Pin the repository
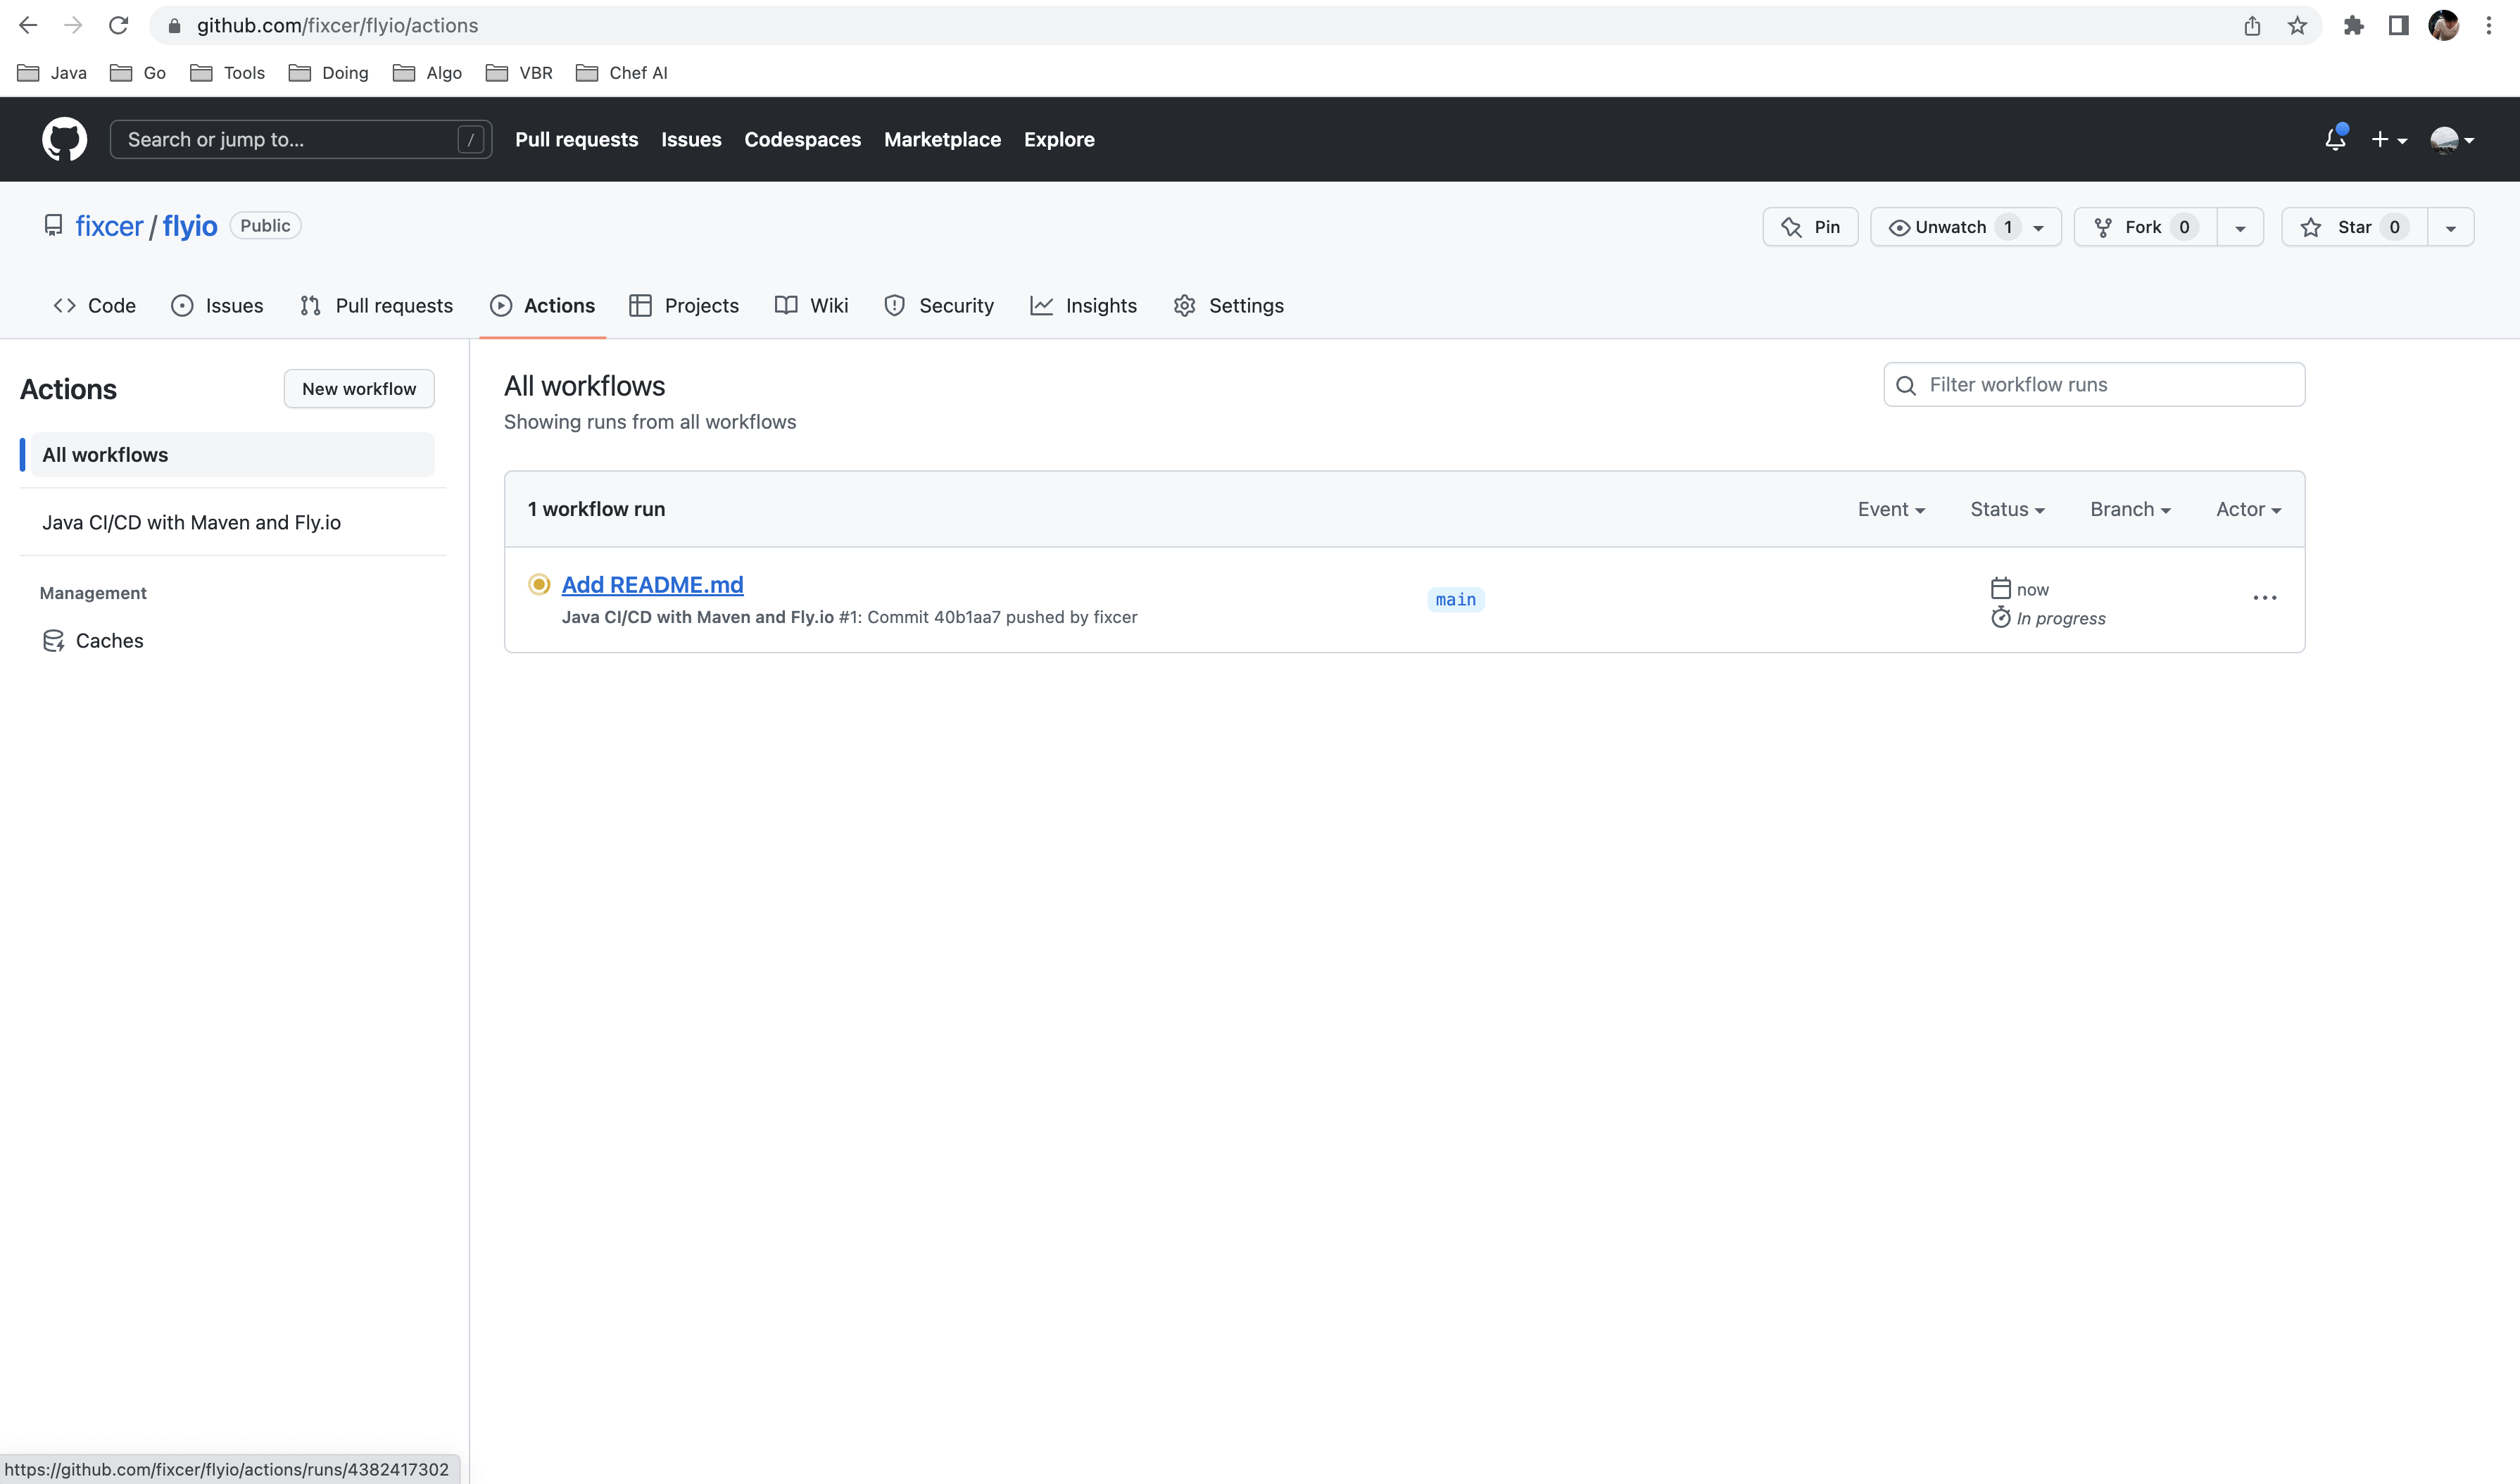The width and height of the screenshot is (2520, 1484). click(1810, 227)
